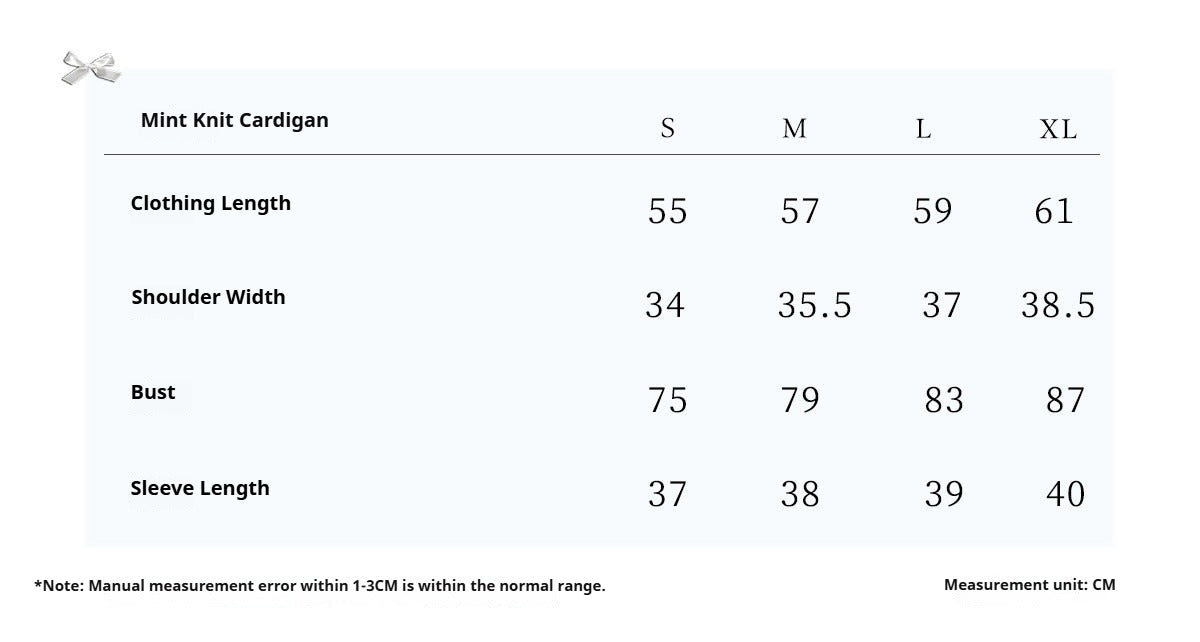This screenshot has height=642, width=1200.
Task: Select the Mint Knit Cardigan title
Action: coord(235,120)
